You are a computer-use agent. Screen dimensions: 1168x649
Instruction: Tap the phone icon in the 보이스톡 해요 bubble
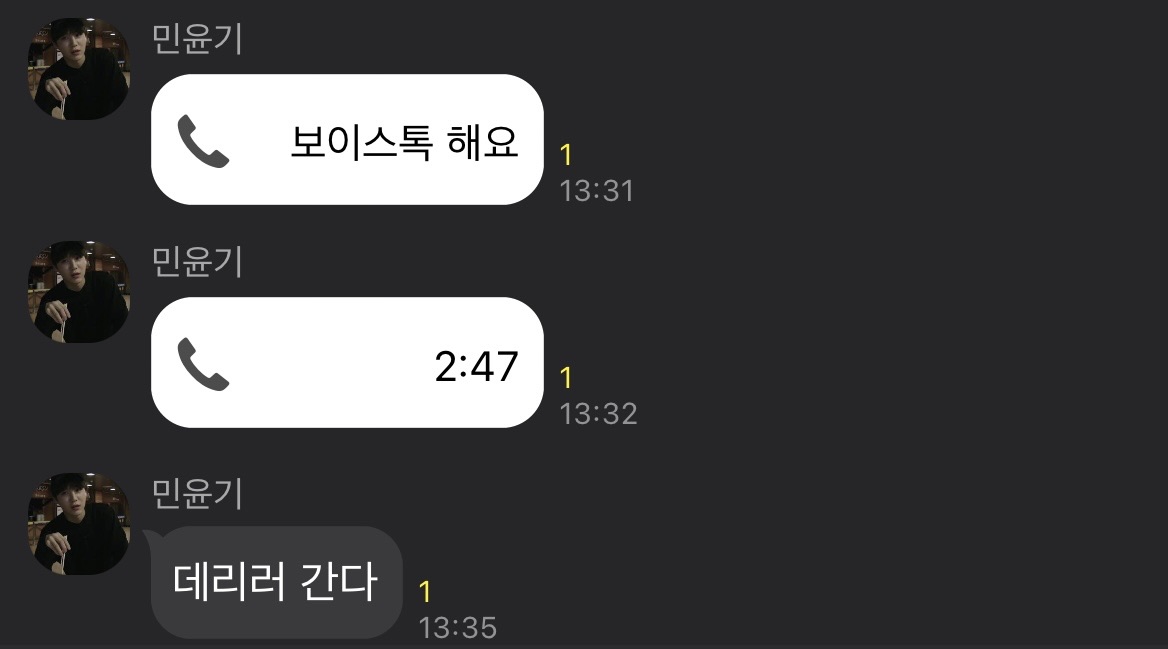[203, 141]
